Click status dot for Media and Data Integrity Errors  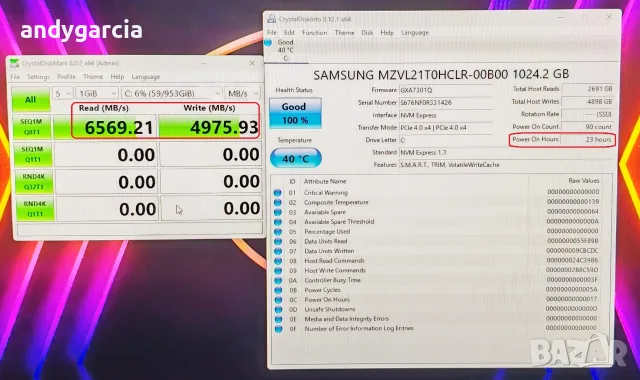point(278,319)
